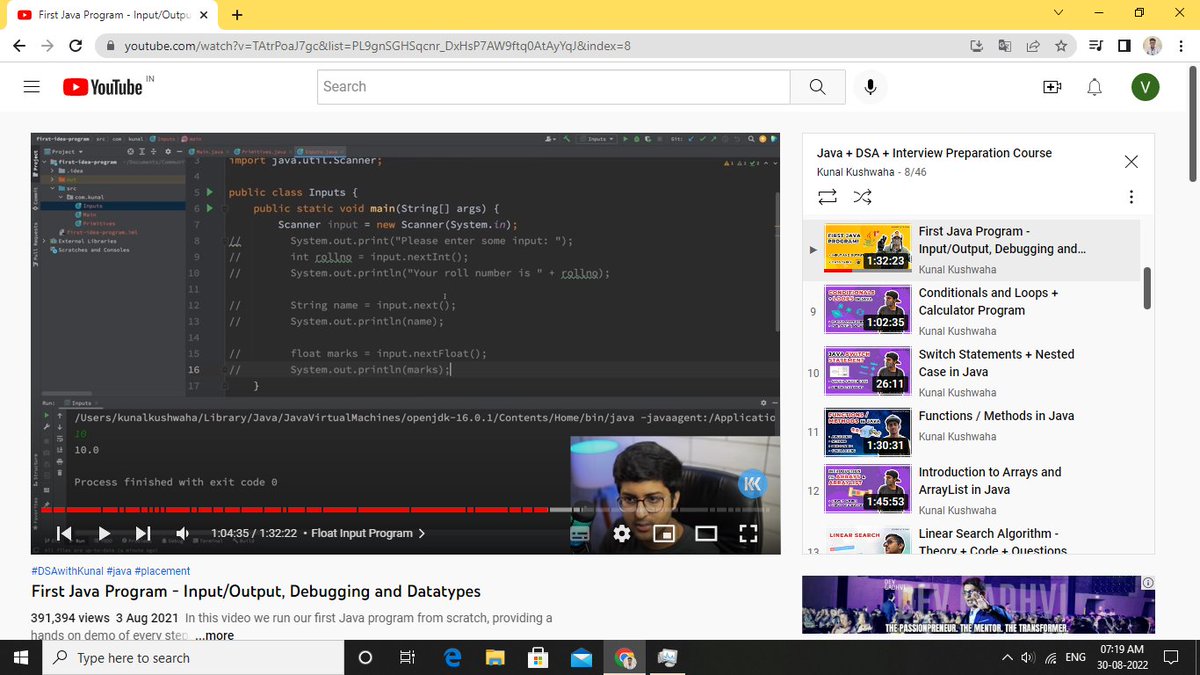Open File Explorer from the taskbar

[495, 658]
